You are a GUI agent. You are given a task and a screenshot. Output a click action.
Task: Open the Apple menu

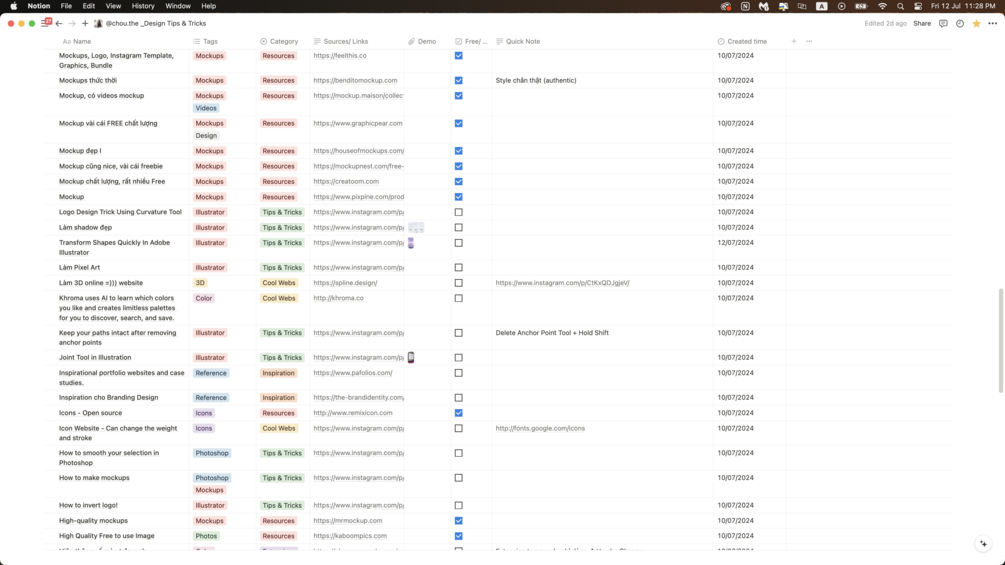point(13,6)
